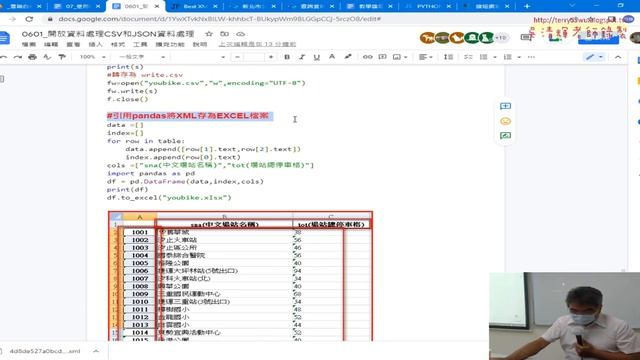This screenshot has height=360, width=640.
Task: Open the editing mode pencil dropdown
Action: pos(594,57)
